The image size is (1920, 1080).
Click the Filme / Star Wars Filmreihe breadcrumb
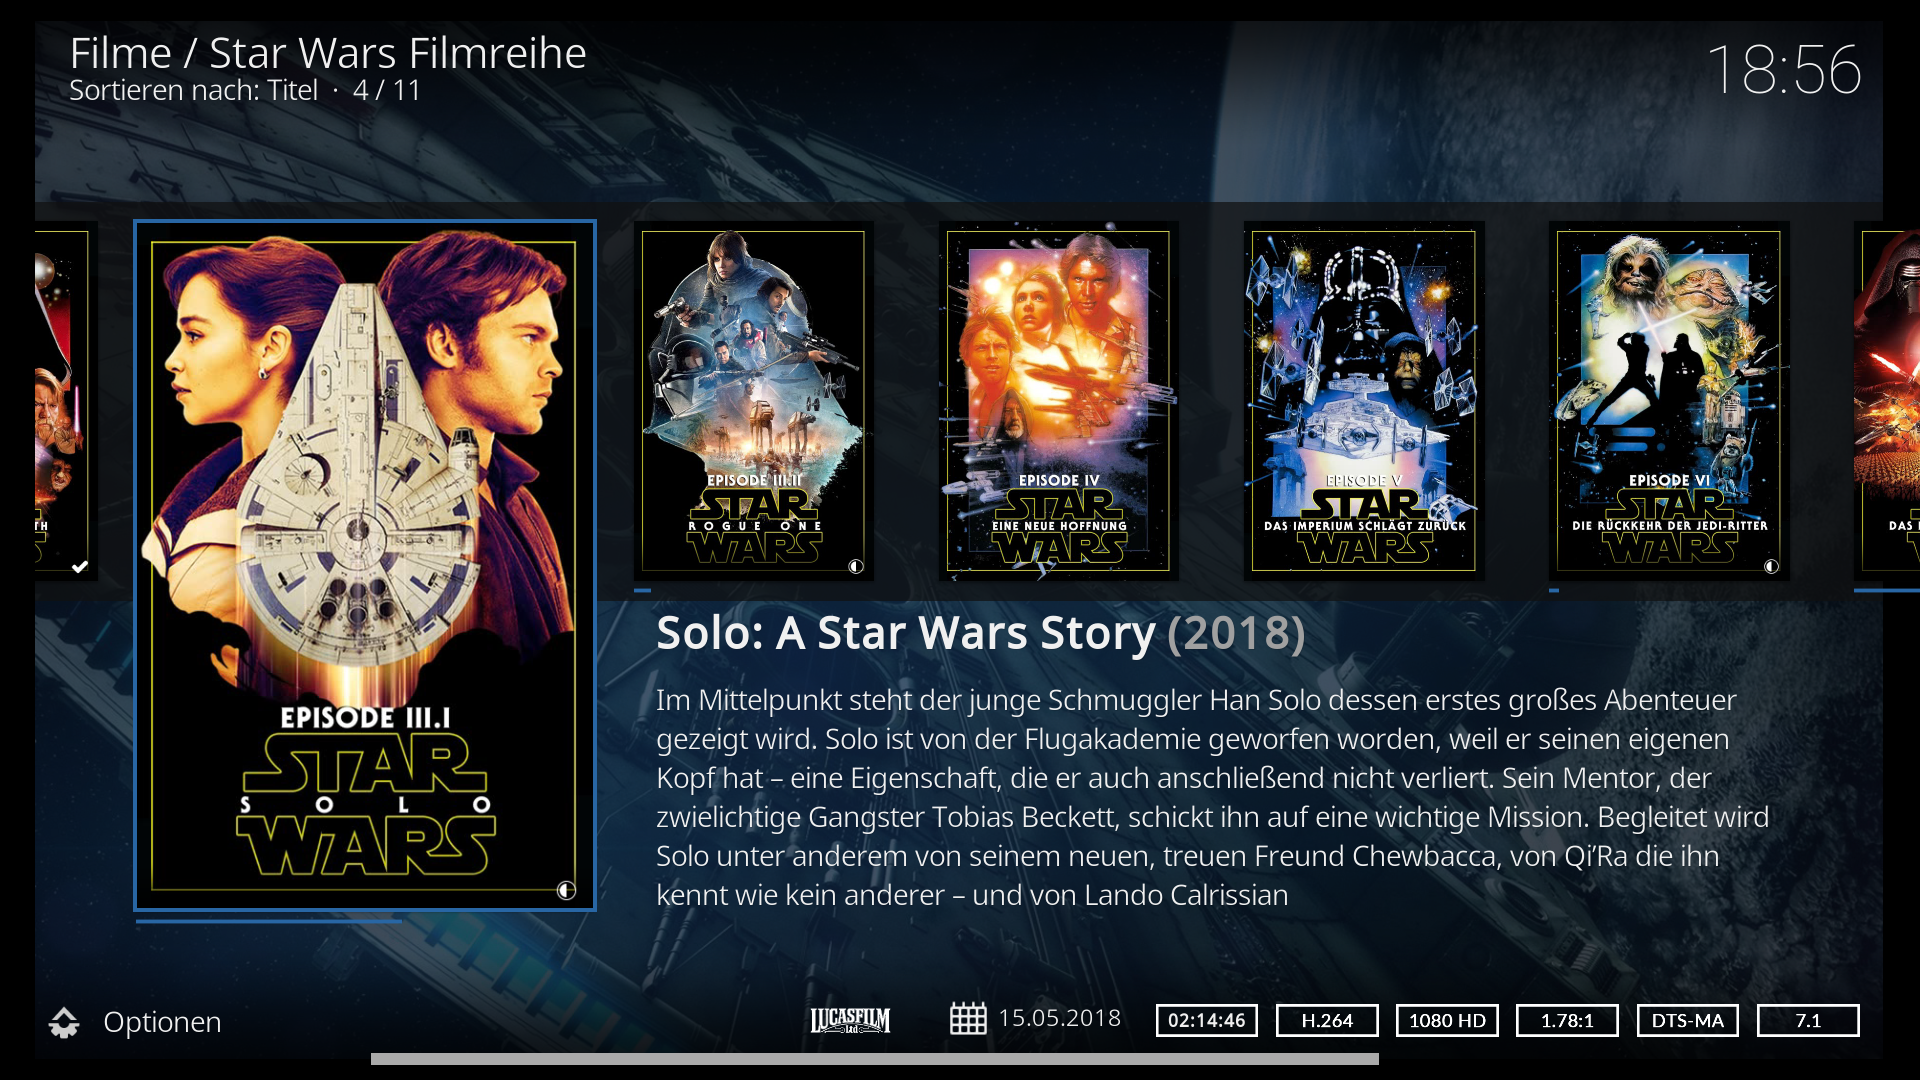[328, 53]
